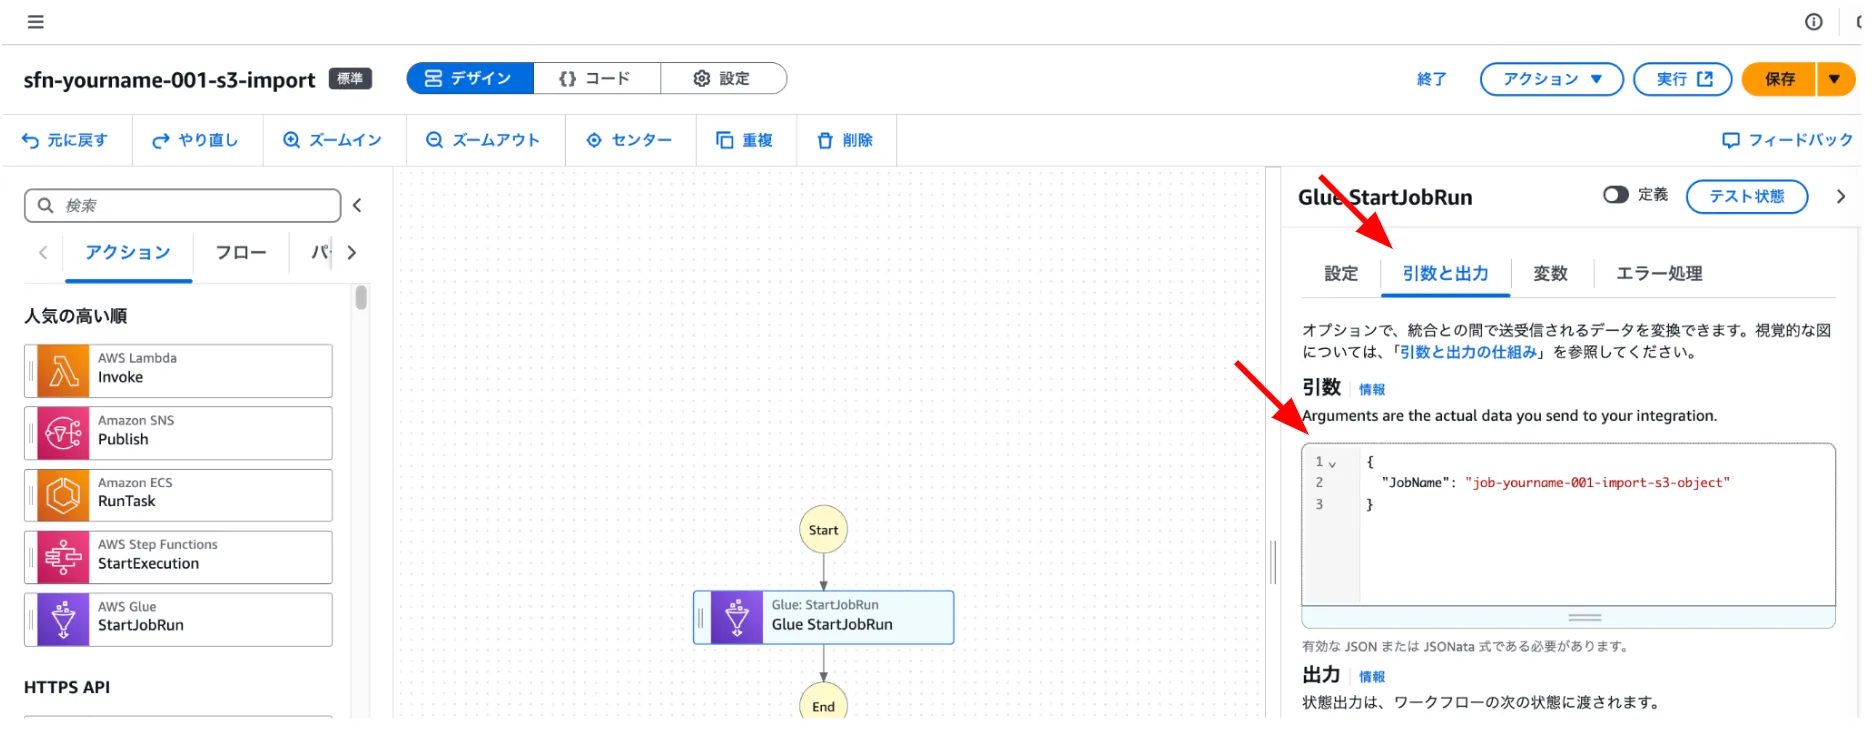Click the arguments editor resize handle

coord(1584,617)
